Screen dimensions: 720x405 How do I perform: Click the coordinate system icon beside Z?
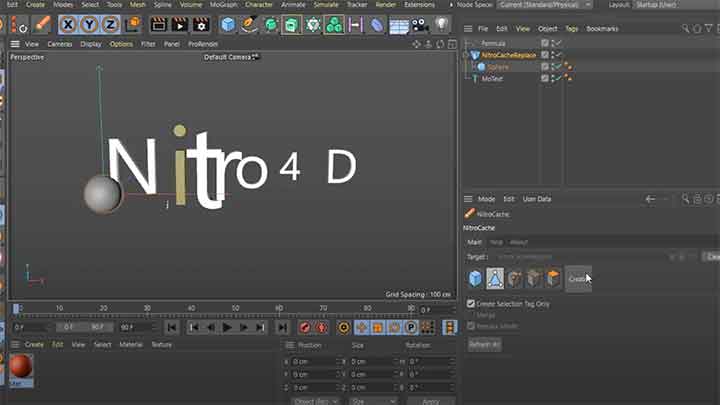(x=133, y=24)
